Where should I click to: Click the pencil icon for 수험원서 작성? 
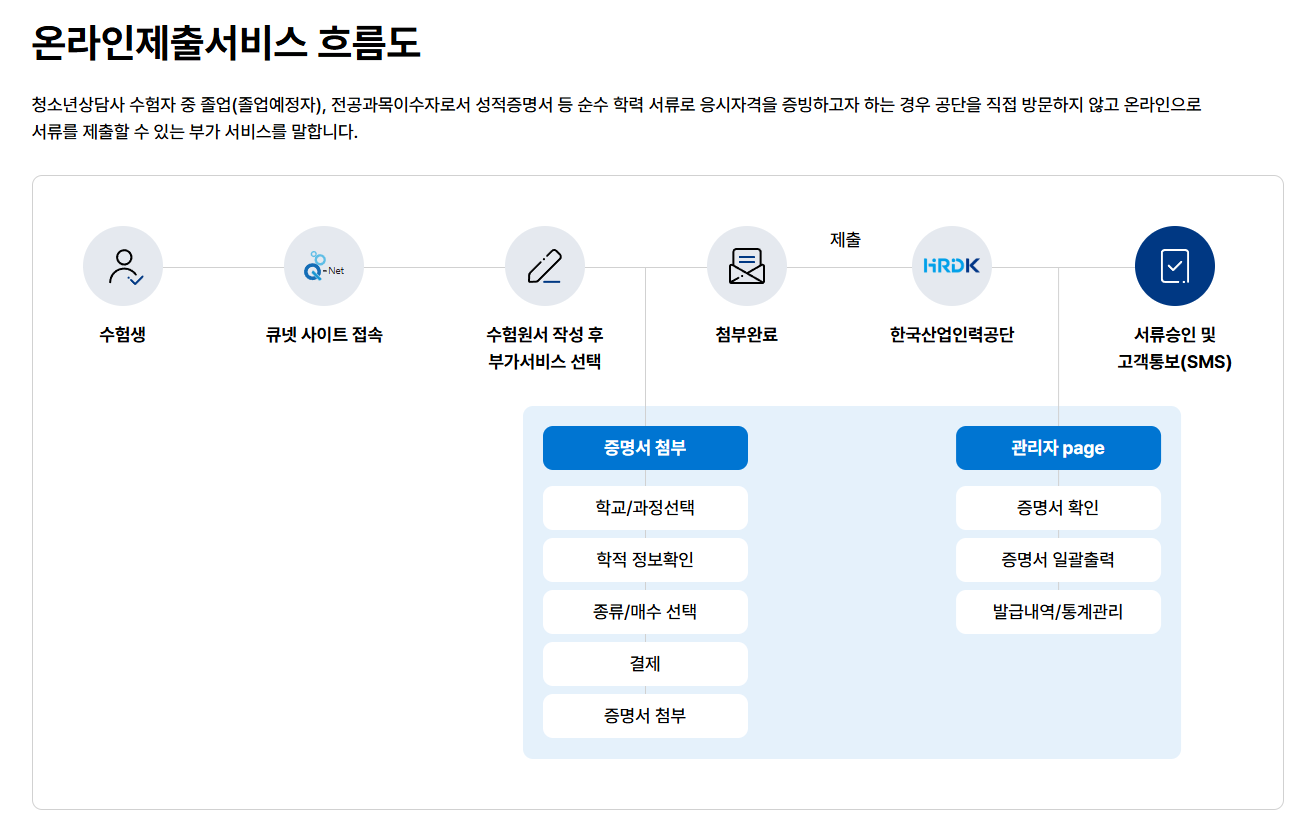point(545,265)
